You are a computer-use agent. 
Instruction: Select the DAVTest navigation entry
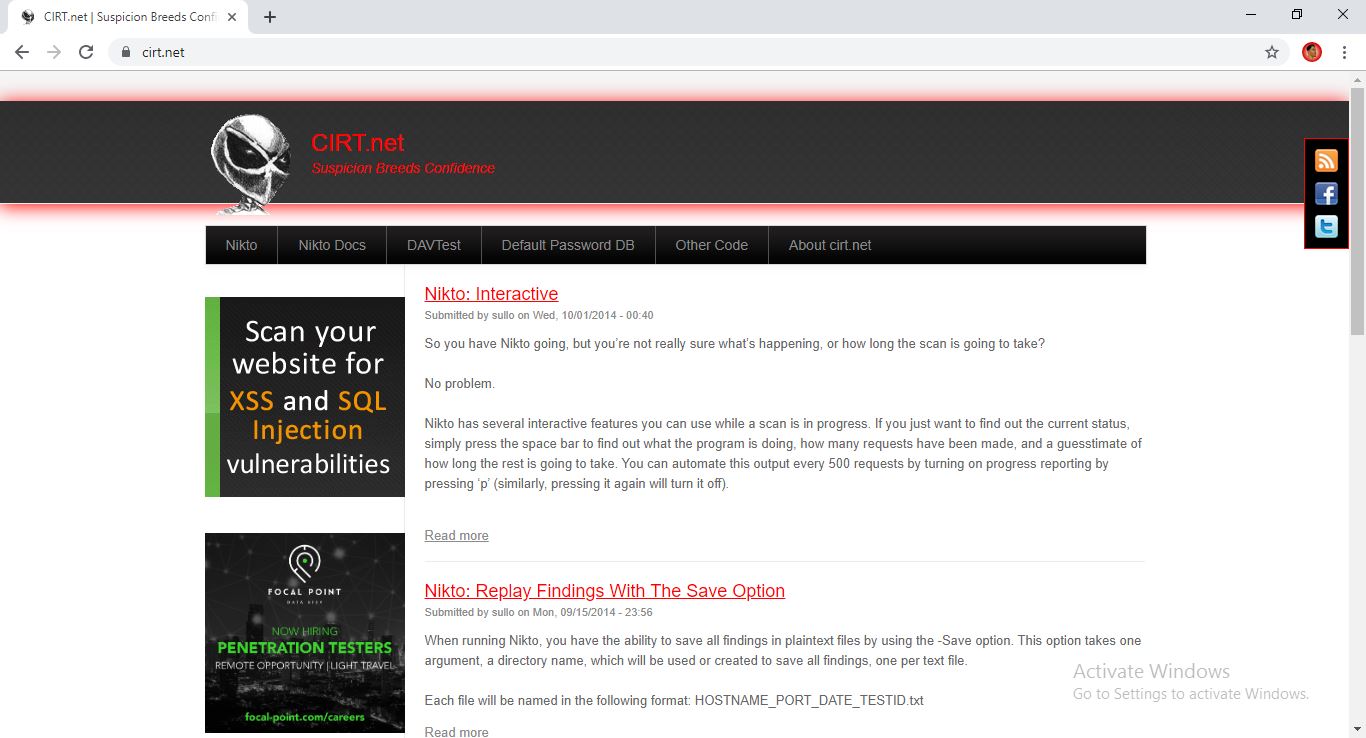click(x=433, y=244)
